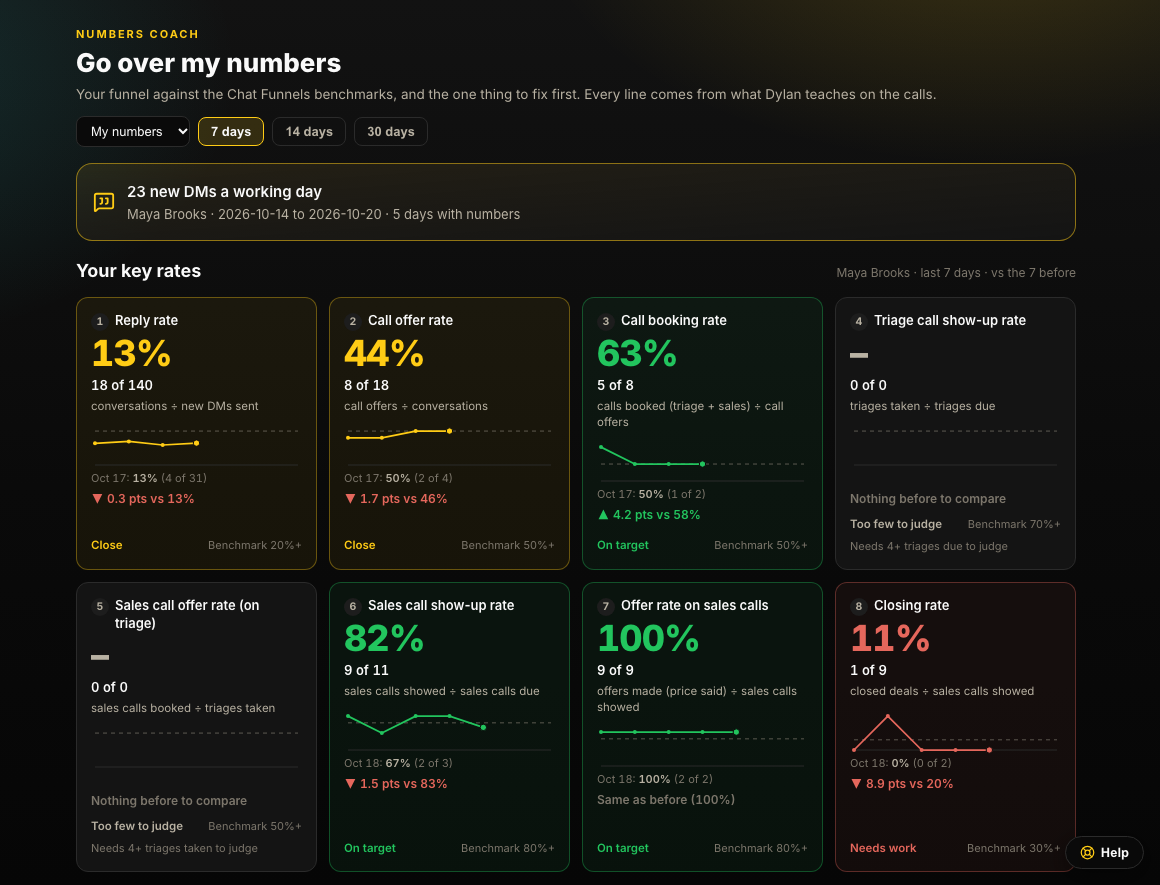Click the 23 new DMs a working day heading

coord(224,192)
